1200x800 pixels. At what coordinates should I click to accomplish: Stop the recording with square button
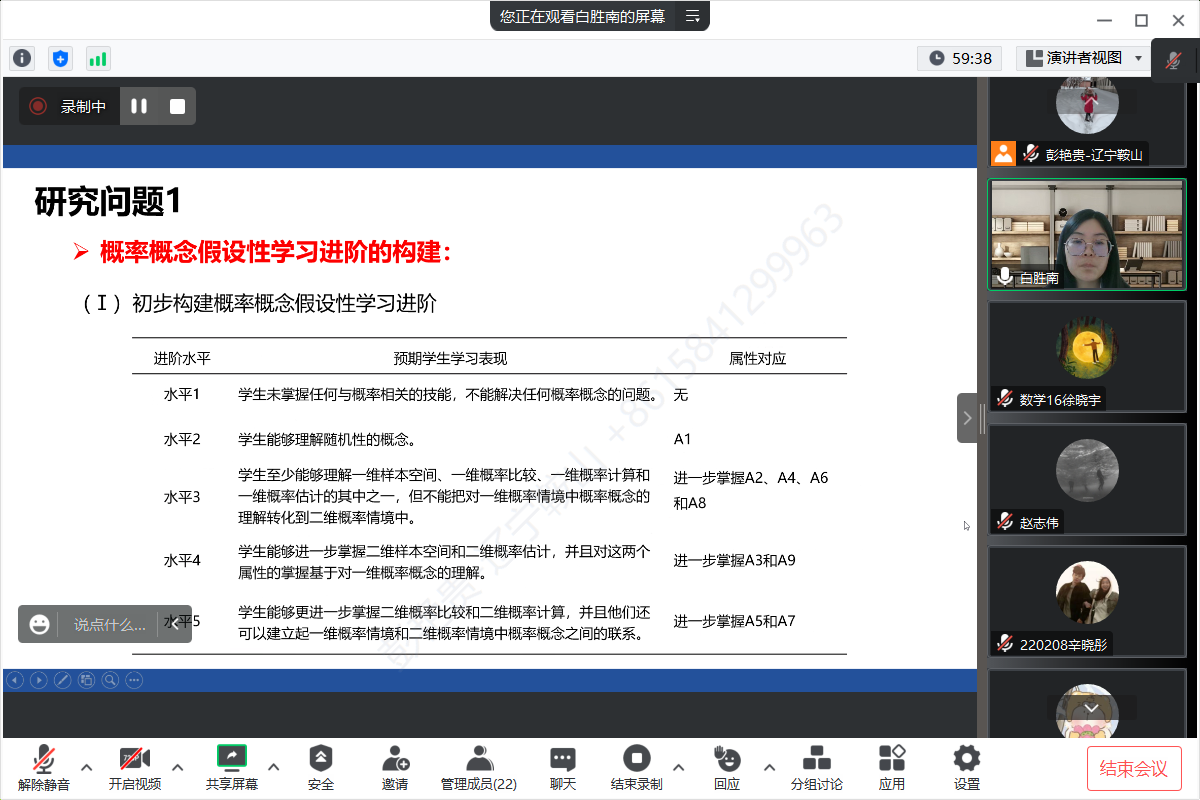[177, 106]
